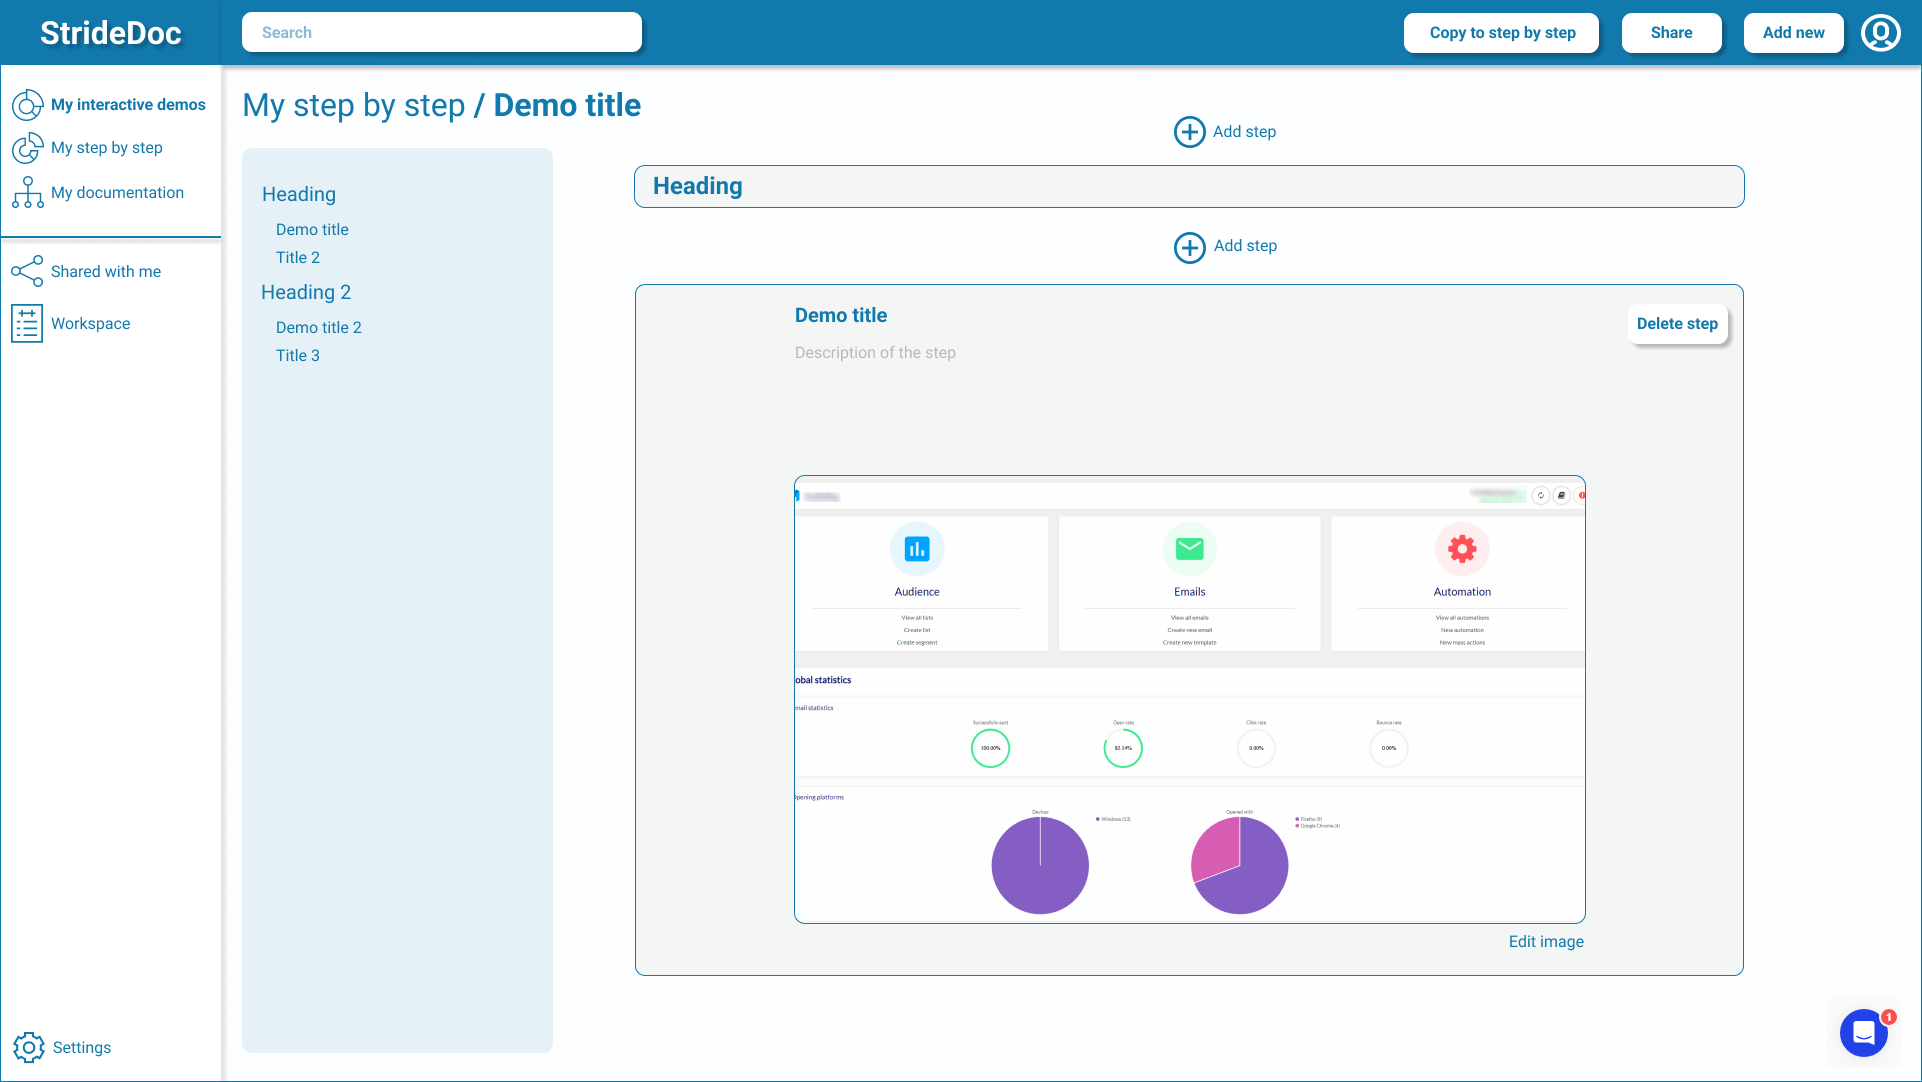Click Emails envelope icon in screenshot
Screen dimensions: 1922x1082
click(x=1189, y=549)
